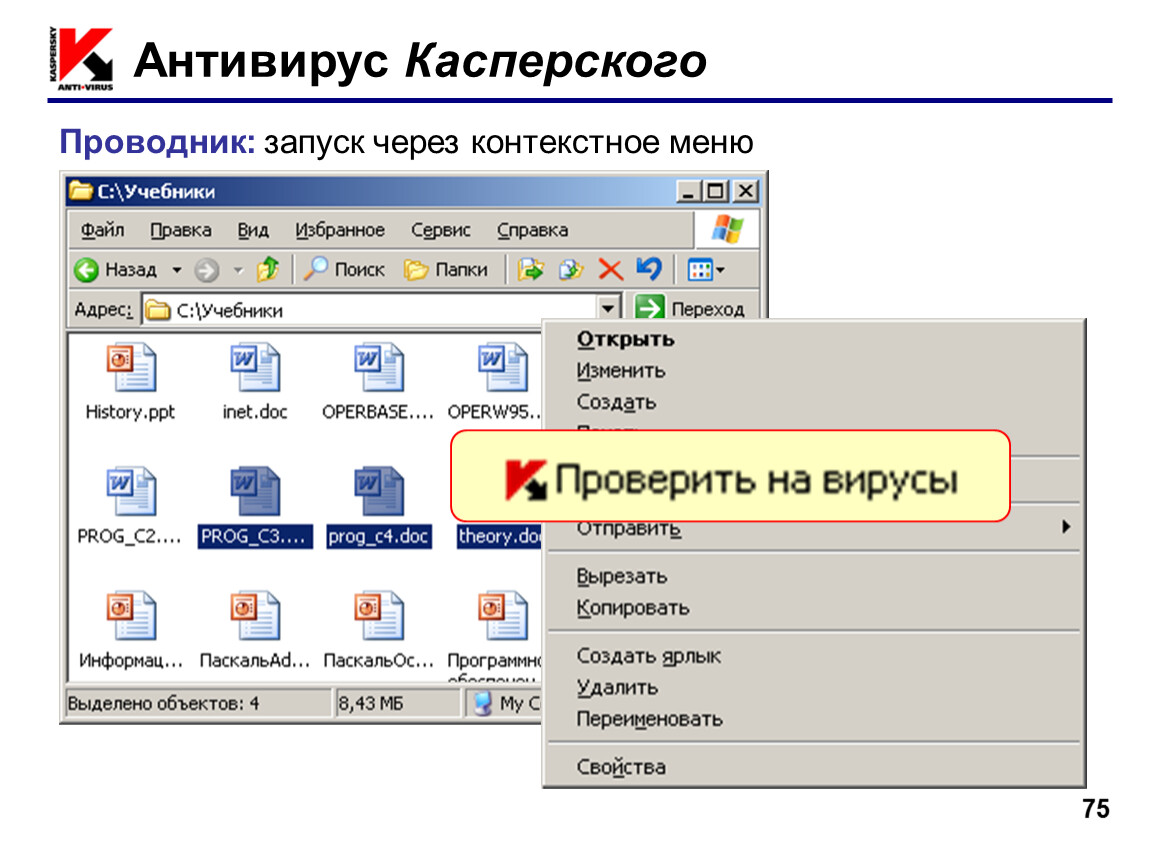Close the C:\Учебники window
This screenshot has height=864, width=1150.
coord(746,192)
